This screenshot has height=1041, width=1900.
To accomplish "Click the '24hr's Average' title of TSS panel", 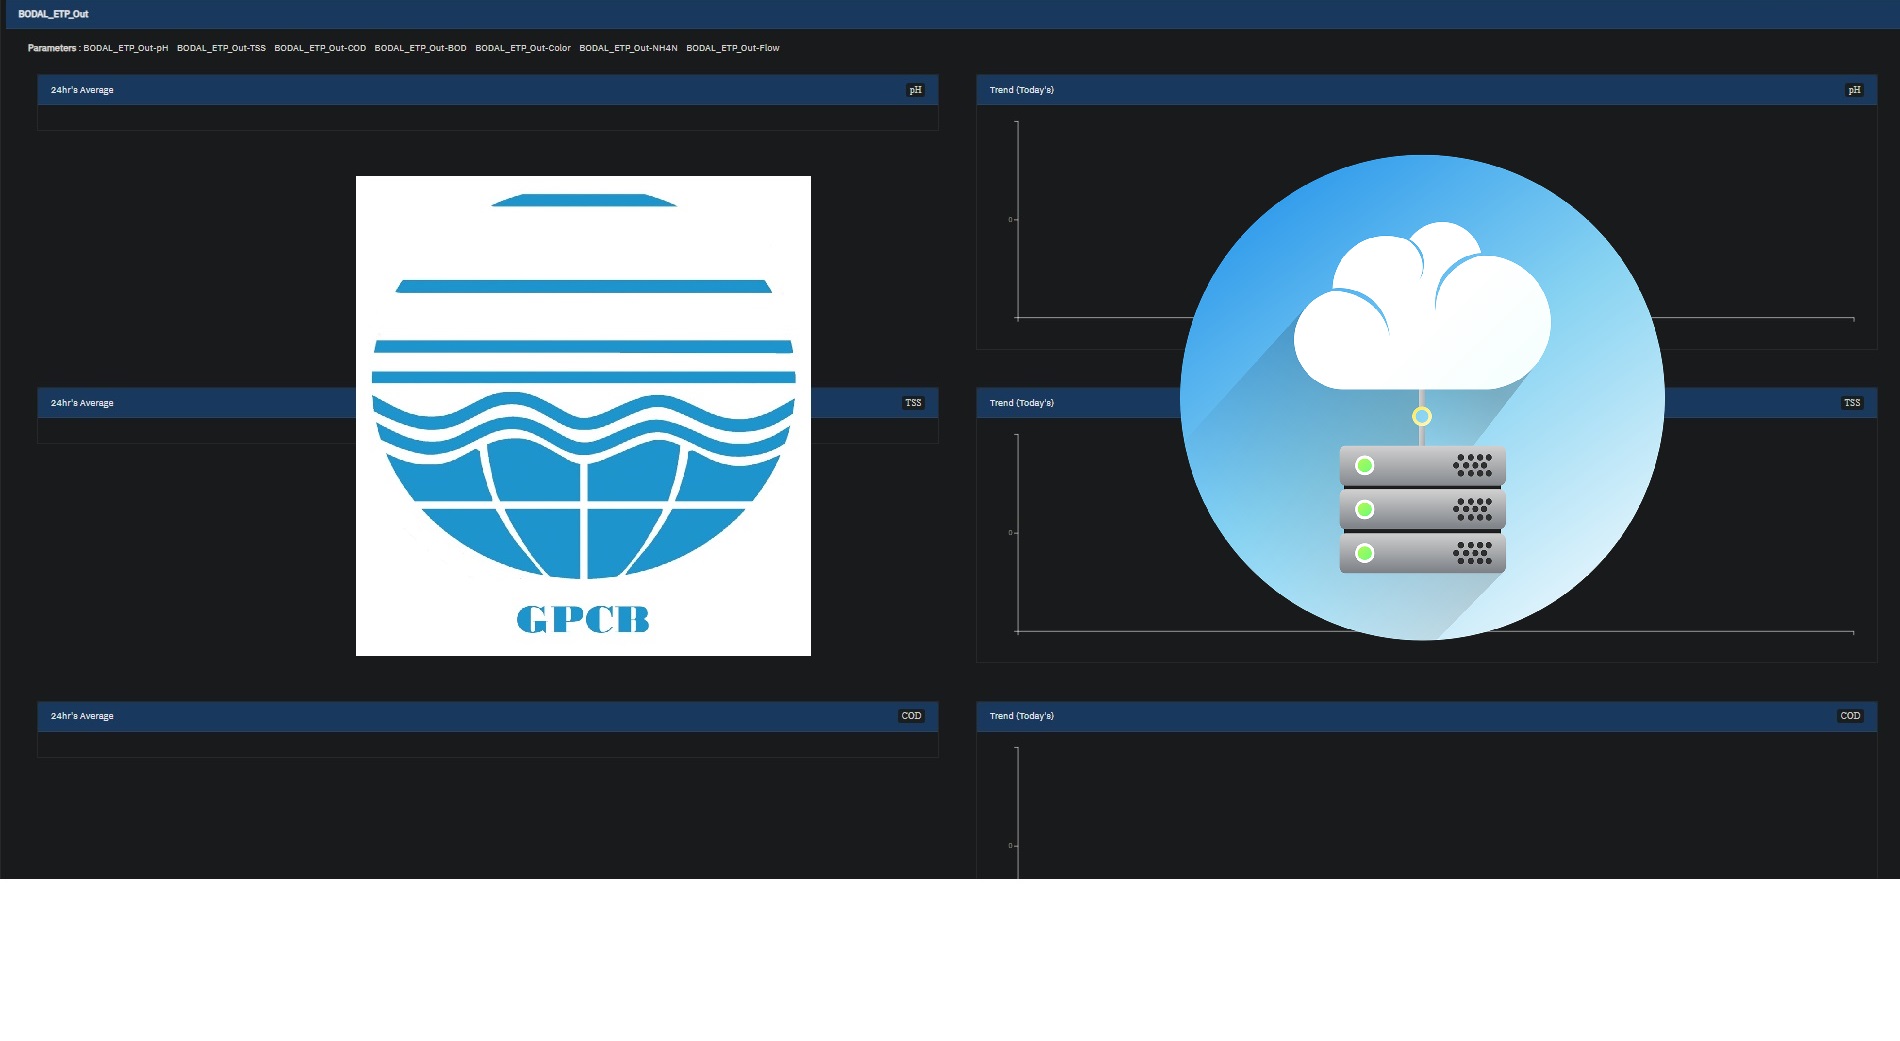I will coord(82,403).
